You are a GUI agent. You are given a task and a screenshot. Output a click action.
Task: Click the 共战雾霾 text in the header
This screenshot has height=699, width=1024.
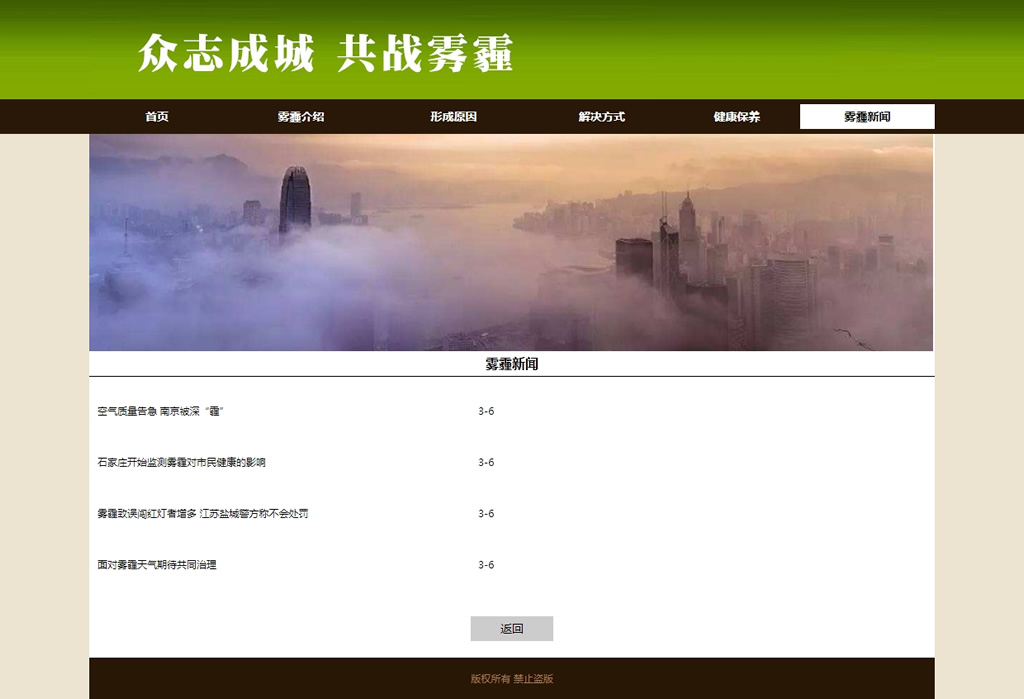425,52
